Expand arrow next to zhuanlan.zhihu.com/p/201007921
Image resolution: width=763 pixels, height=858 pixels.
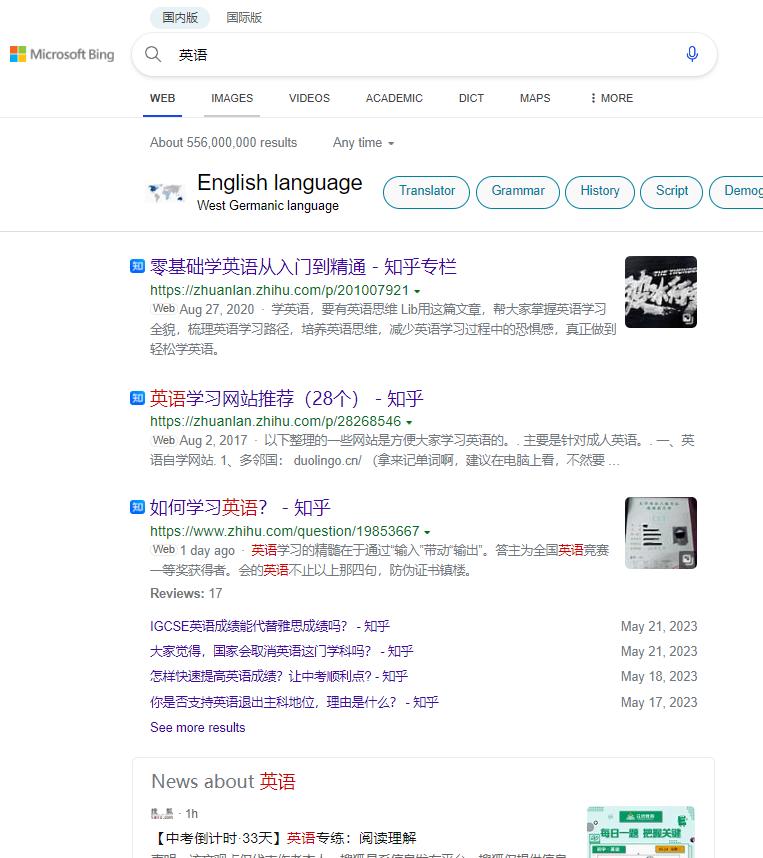[417, 291]
